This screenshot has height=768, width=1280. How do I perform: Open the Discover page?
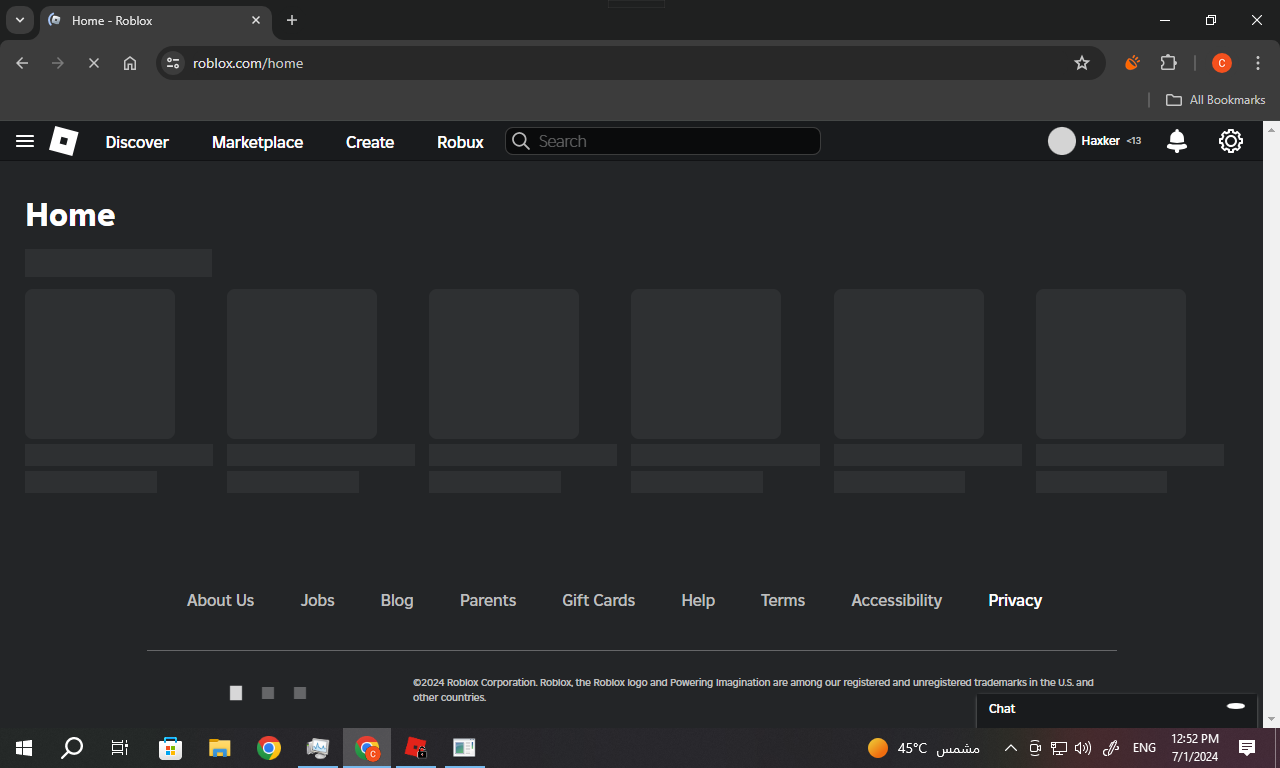(137, 142)
